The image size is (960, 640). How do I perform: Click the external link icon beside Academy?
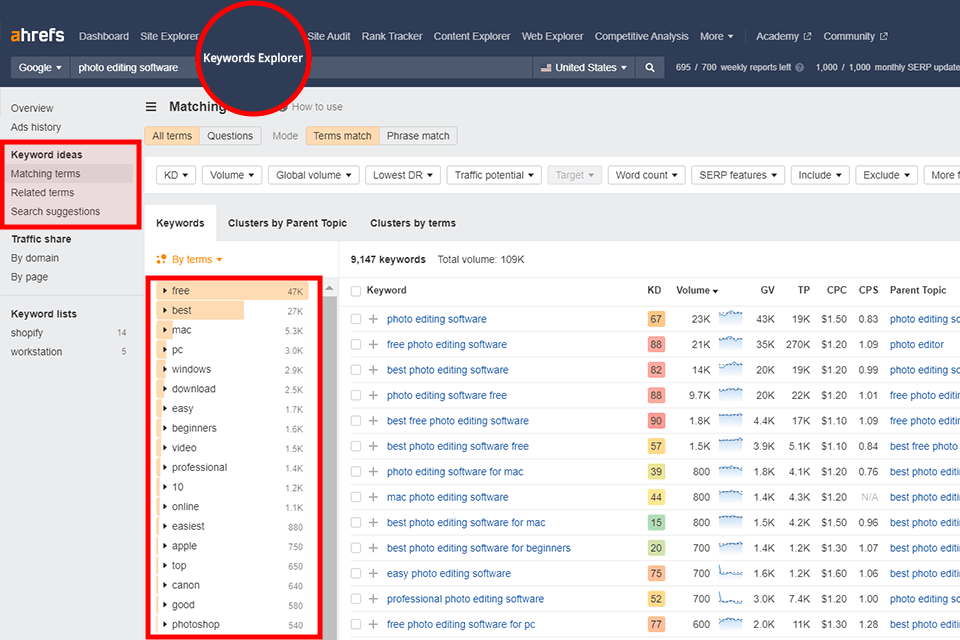pos(807,37)
